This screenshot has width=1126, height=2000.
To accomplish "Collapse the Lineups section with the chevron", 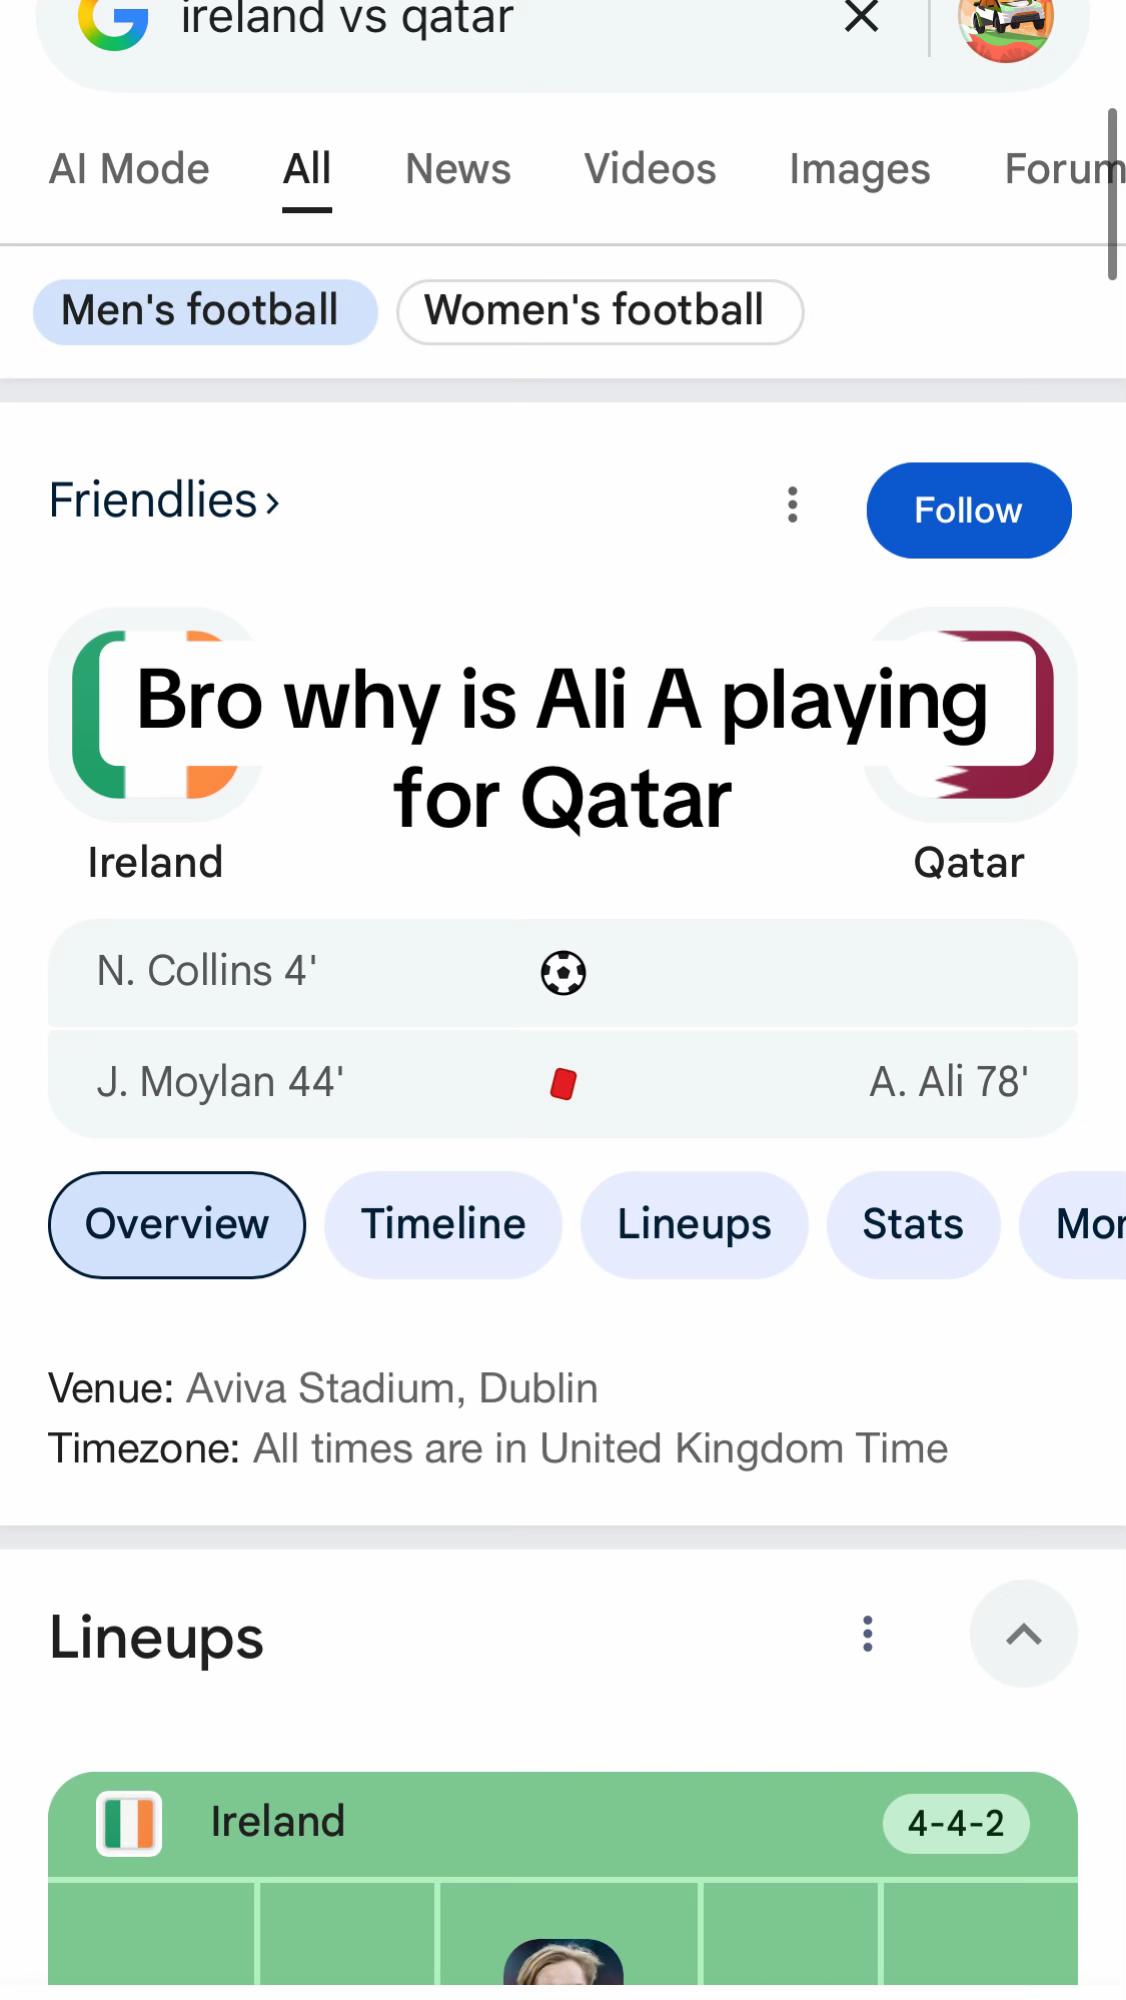I will pyautogui.click(x=1023, y=1634).
